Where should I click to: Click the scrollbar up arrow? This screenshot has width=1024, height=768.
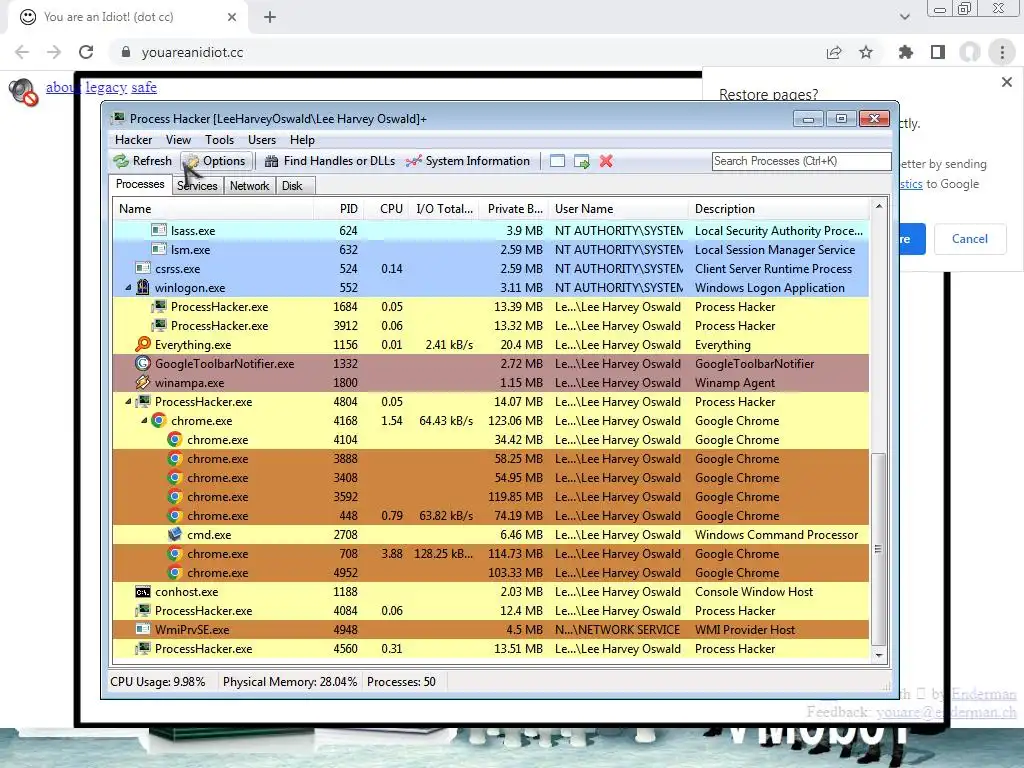point(878,206)
